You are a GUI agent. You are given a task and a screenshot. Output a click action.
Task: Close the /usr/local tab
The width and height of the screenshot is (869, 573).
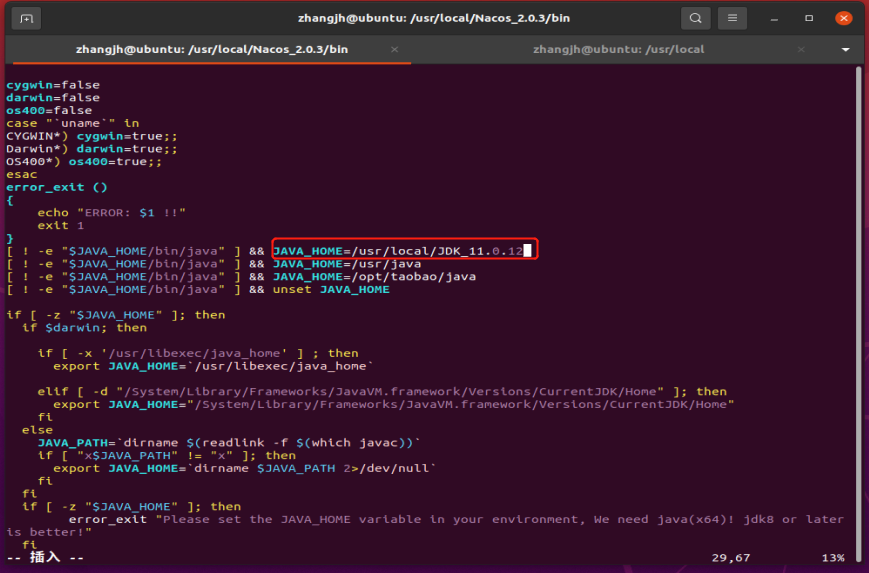pos(801,49)
